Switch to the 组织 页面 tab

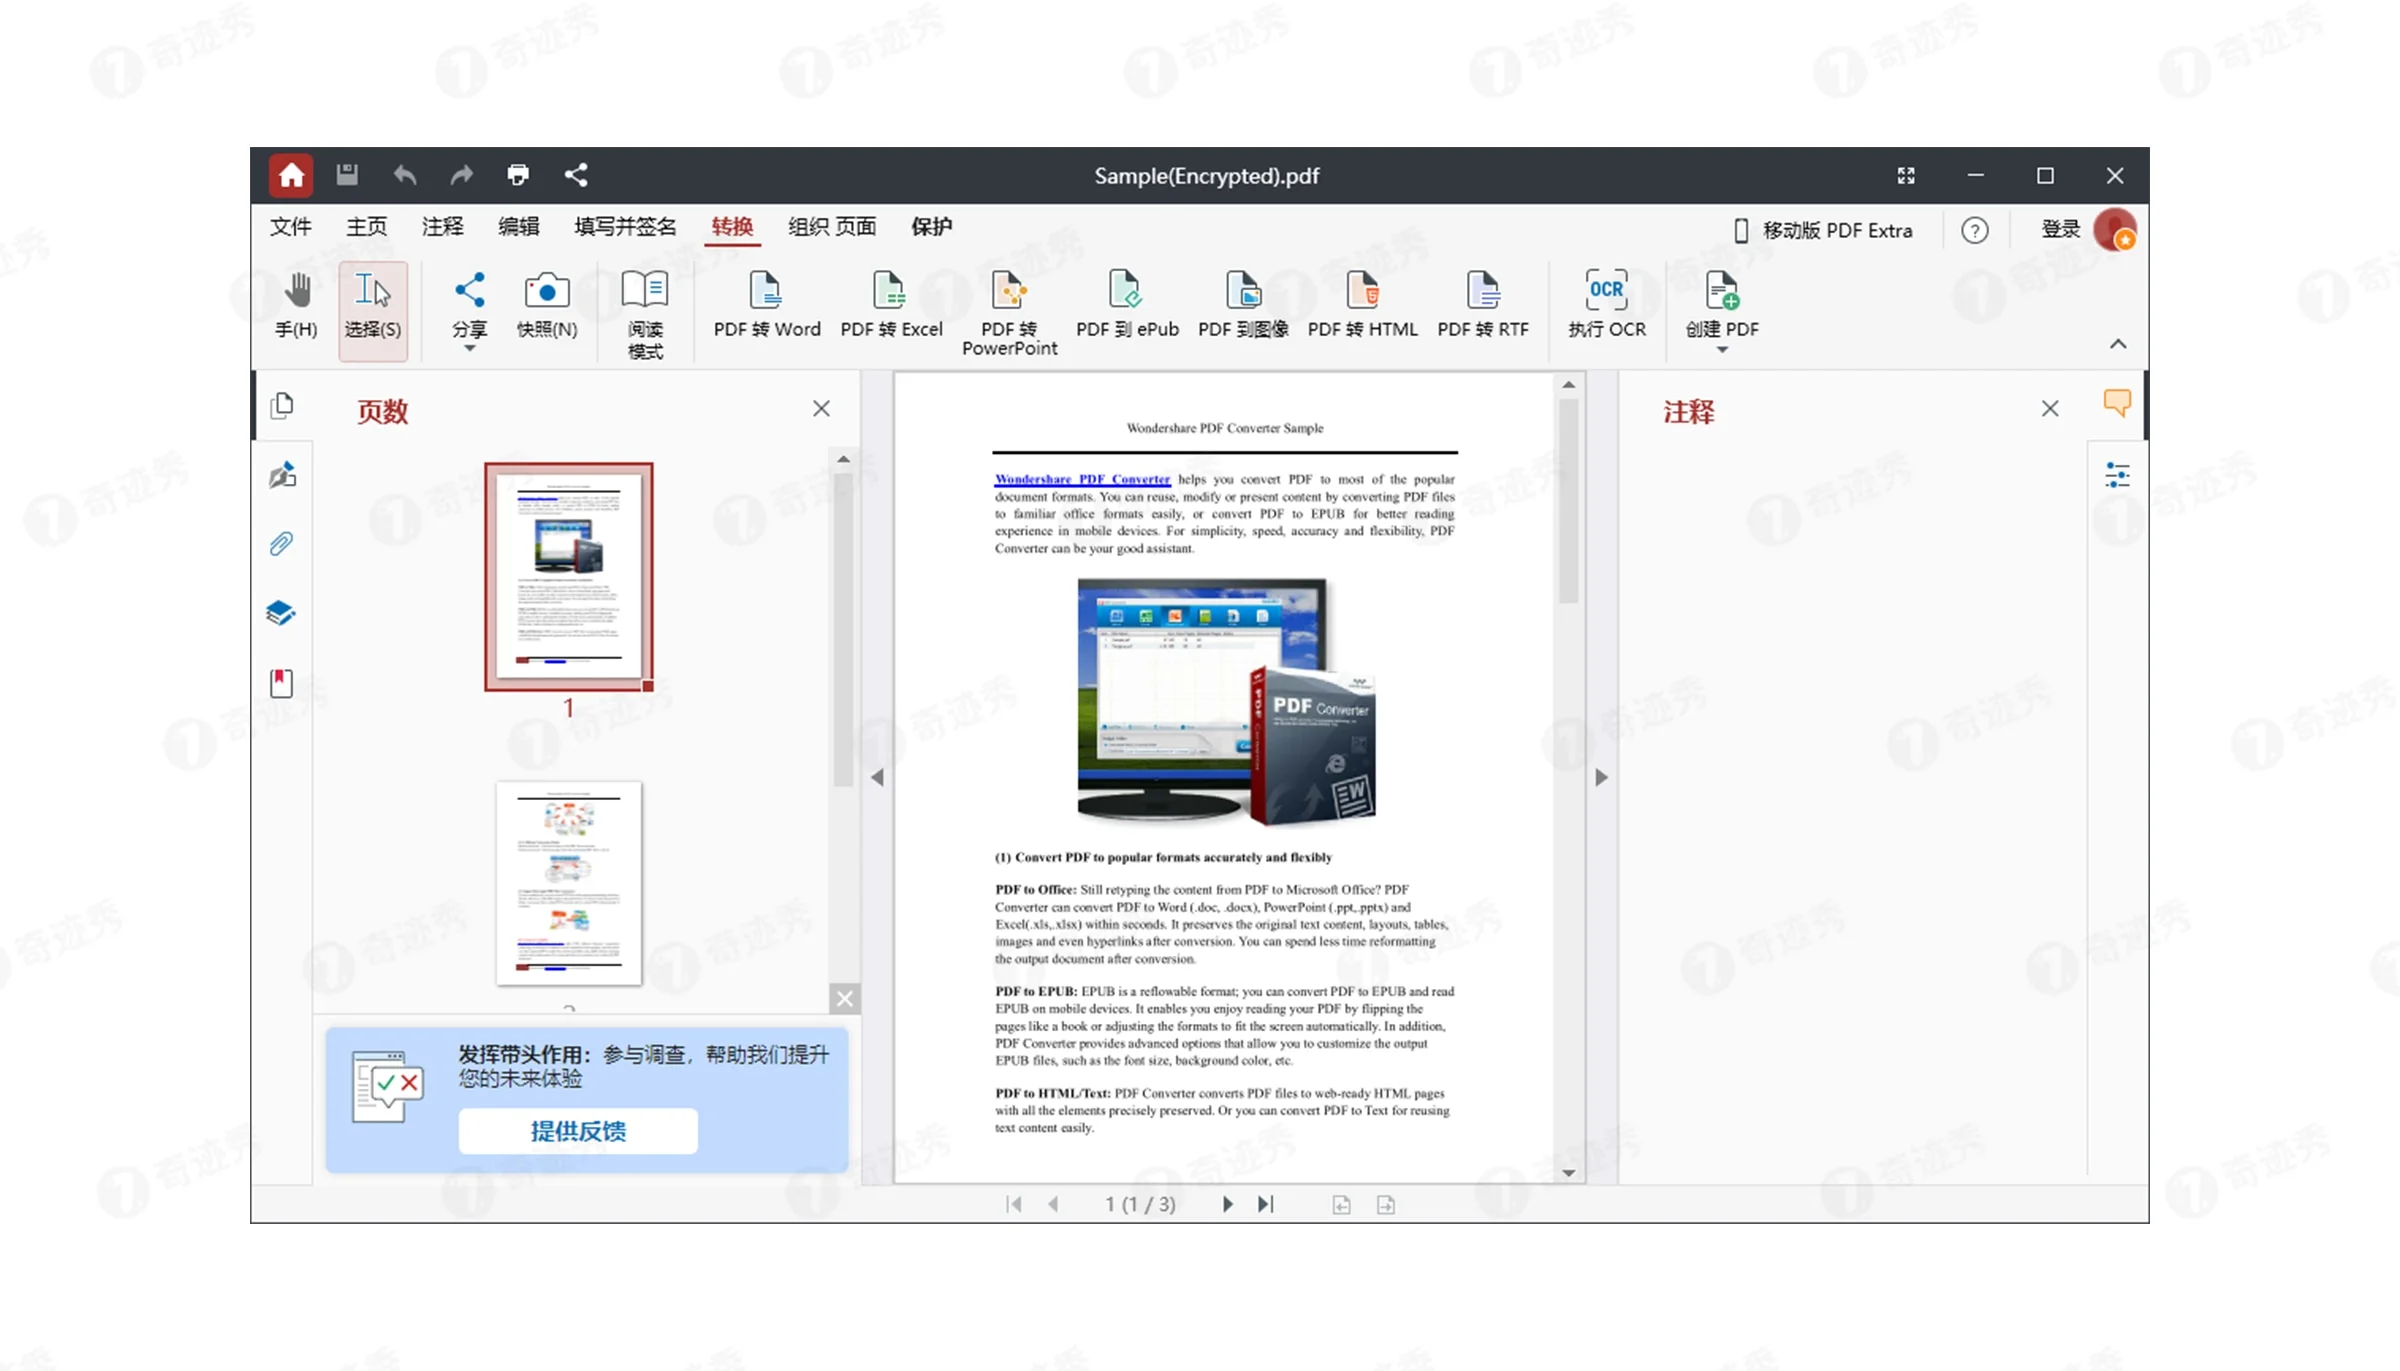tap(831, 227)
